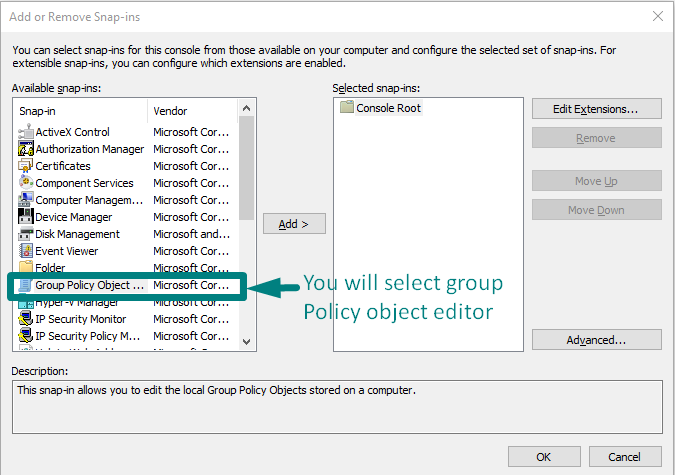
Task: Select Computer Management entry text
Action: [x=89, y=200]
